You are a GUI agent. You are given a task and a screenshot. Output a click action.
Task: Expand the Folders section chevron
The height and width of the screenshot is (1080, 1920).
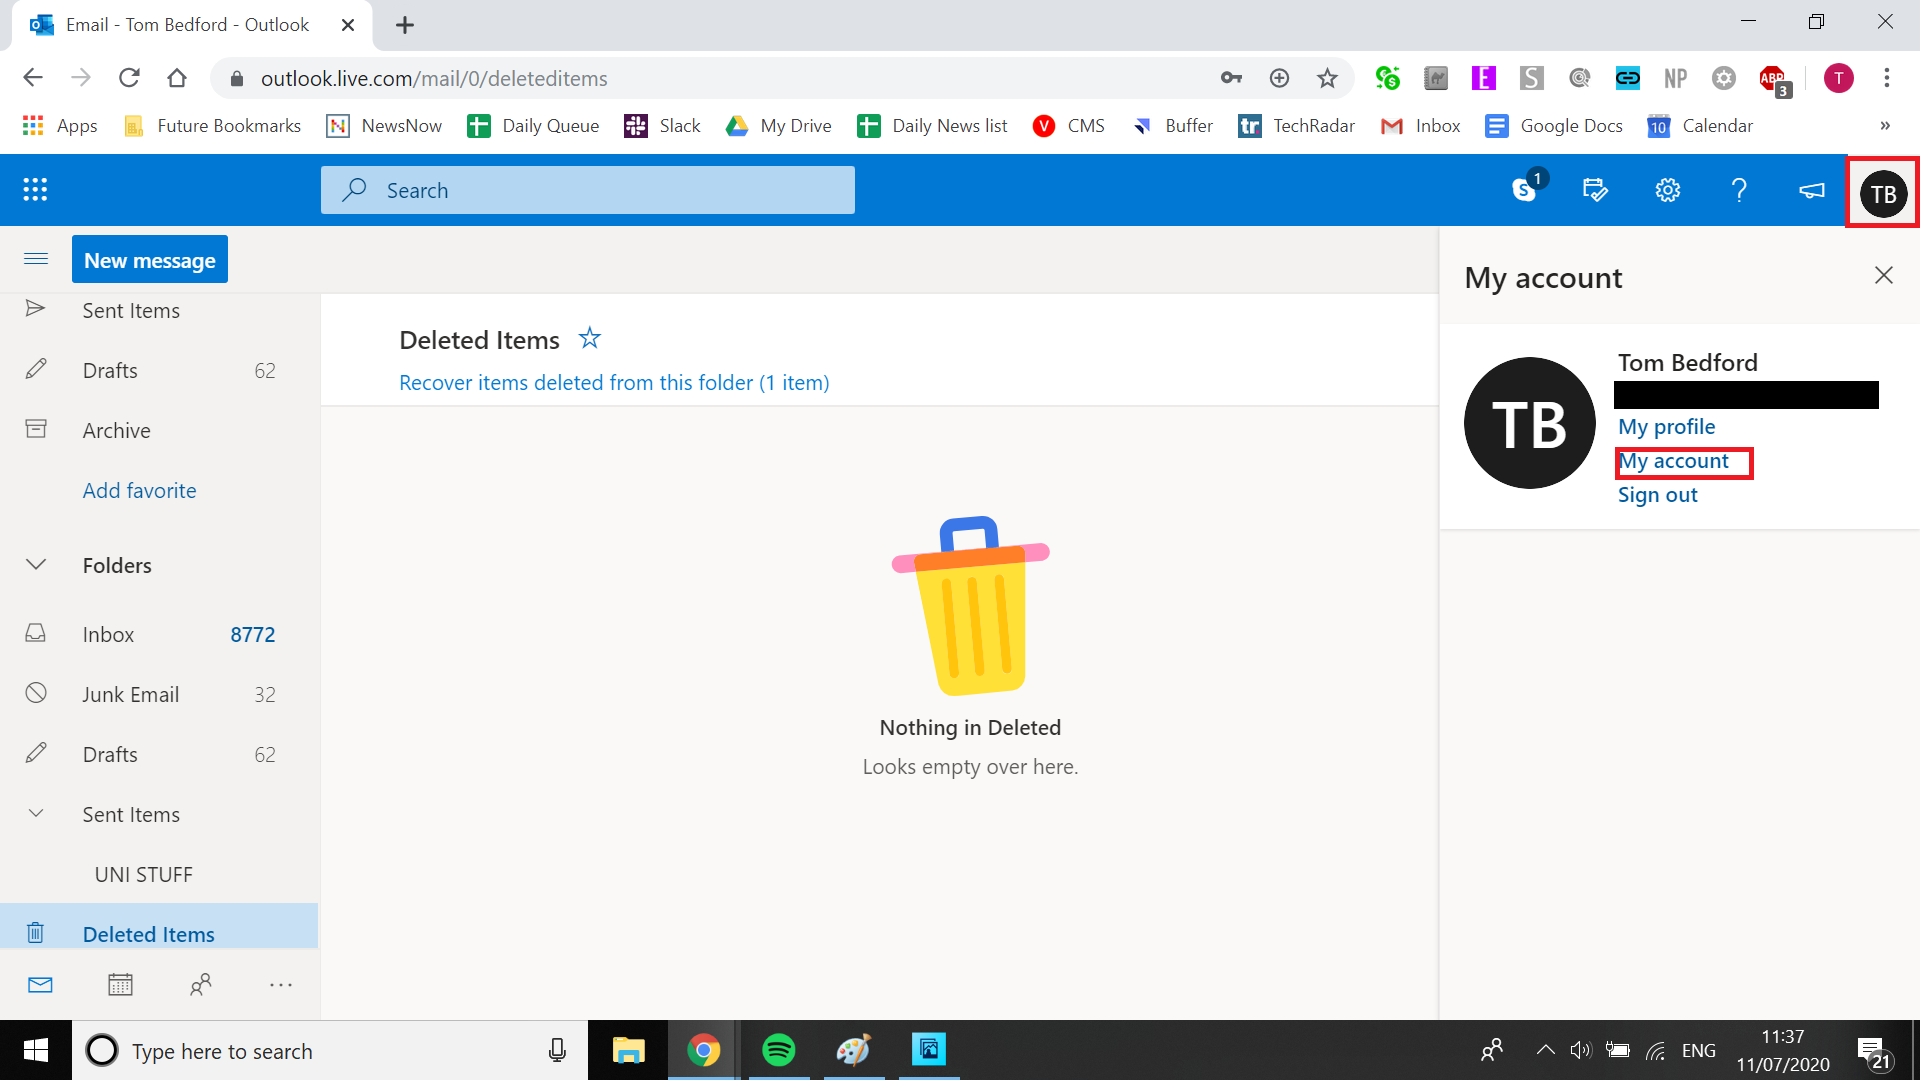click(x=36, y=564)
